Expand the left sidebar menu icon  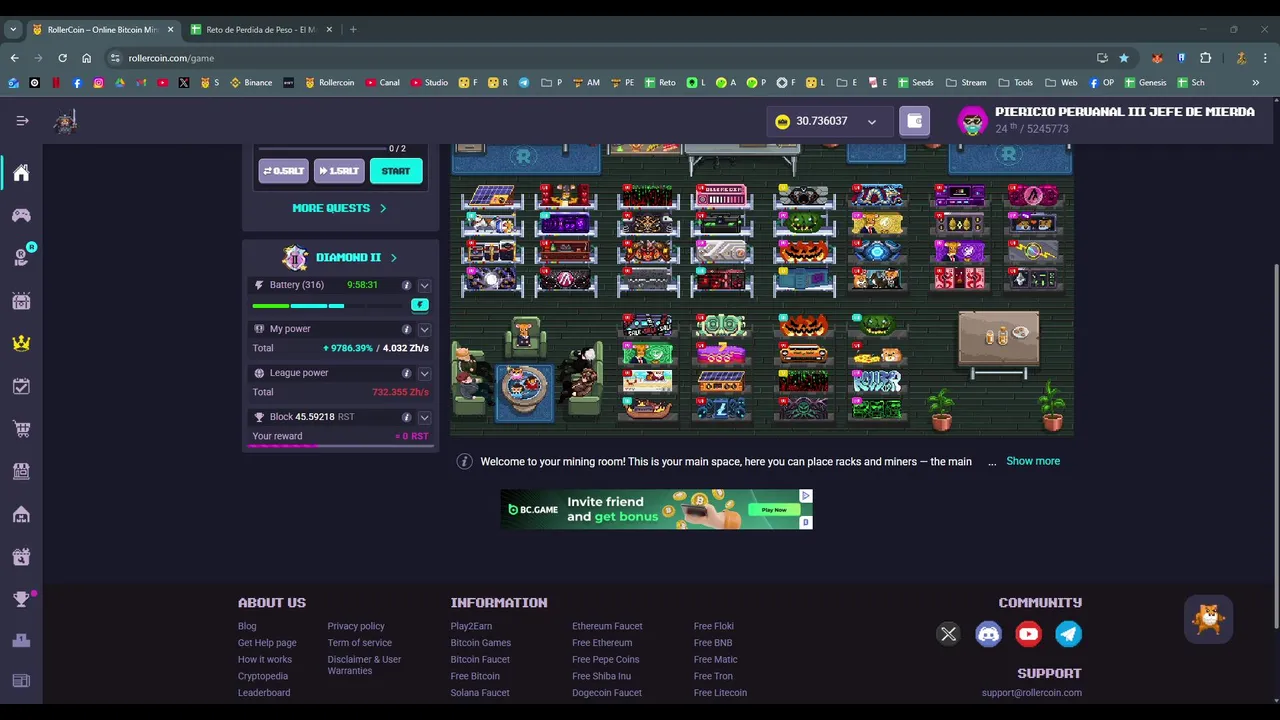22,121
